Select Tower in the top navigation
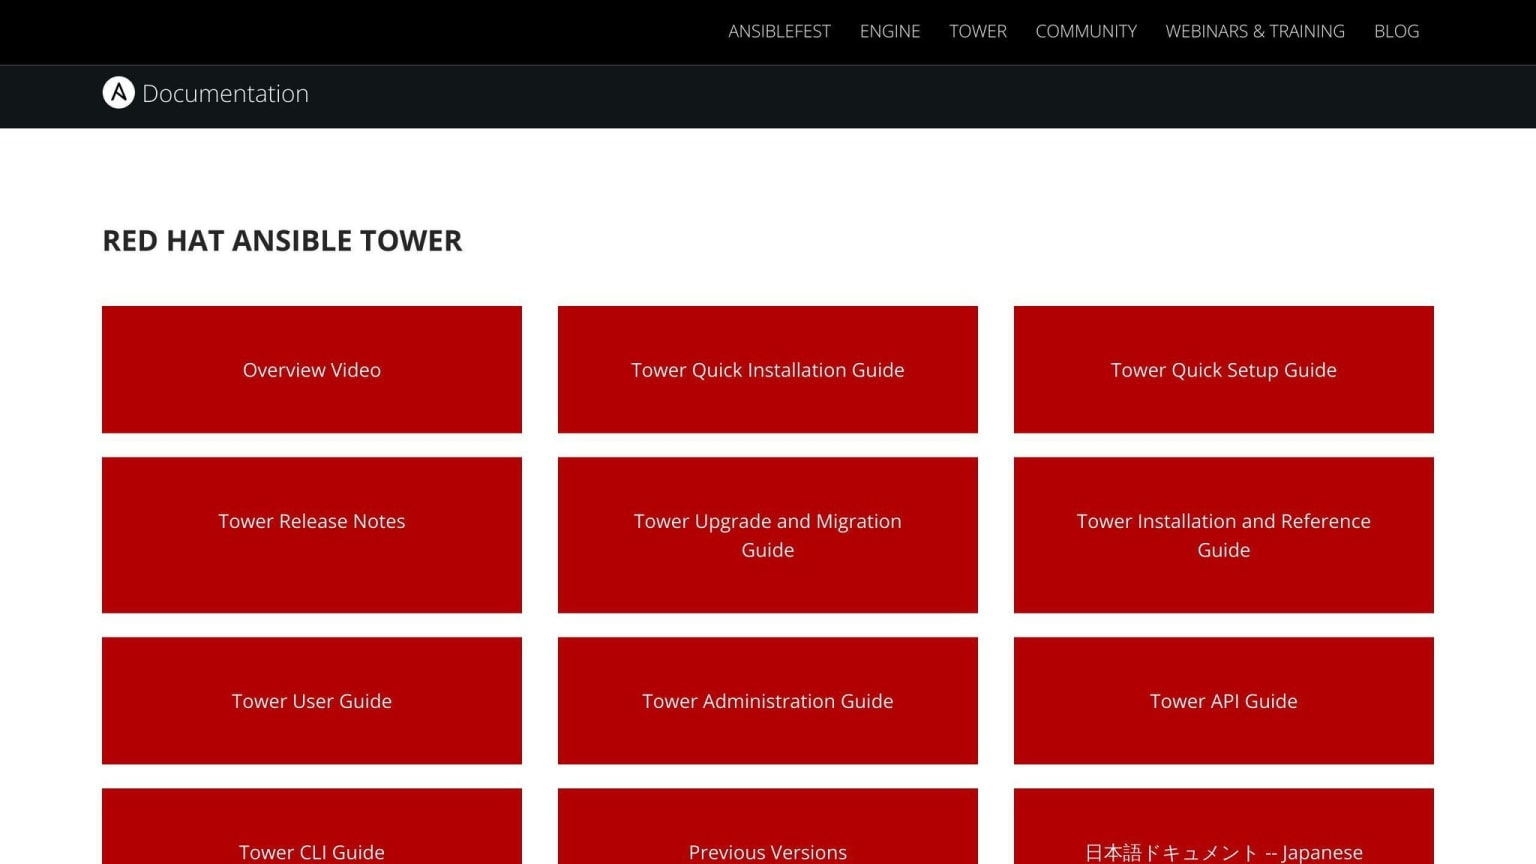1536x864 pixels. [978, 31]
